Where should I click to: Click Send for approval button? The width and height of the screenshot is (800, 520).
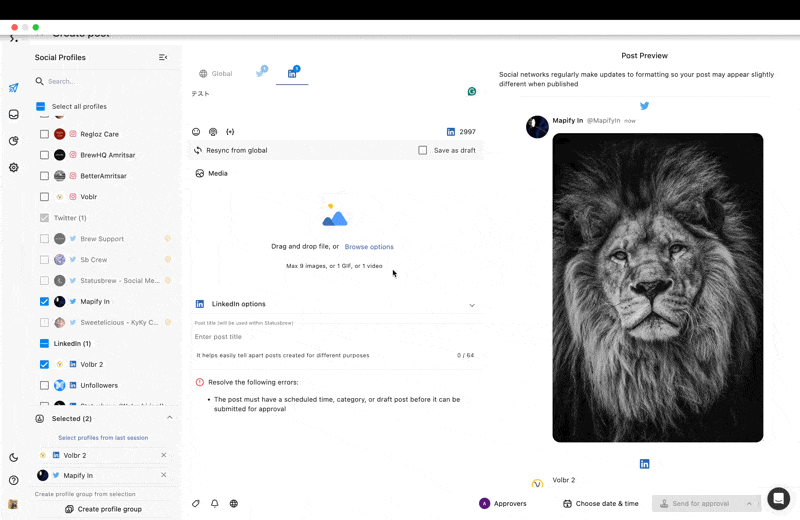[695, 504]
